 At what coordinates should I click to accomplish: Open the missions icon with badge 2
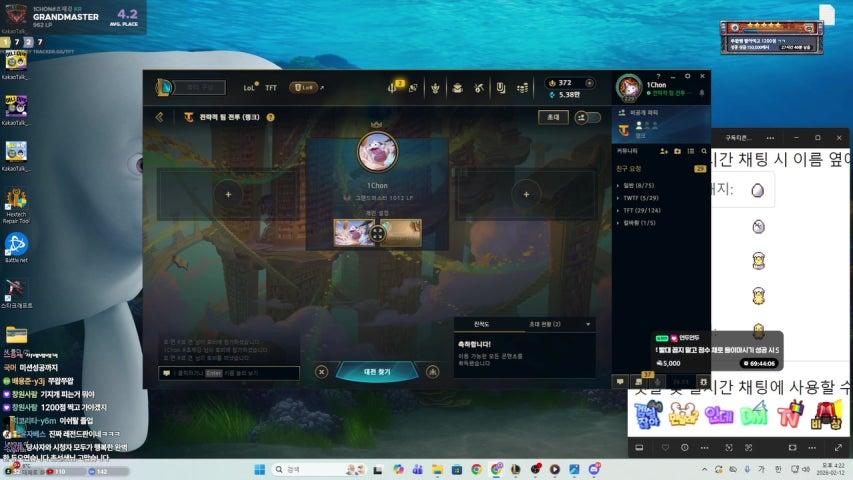394,87
